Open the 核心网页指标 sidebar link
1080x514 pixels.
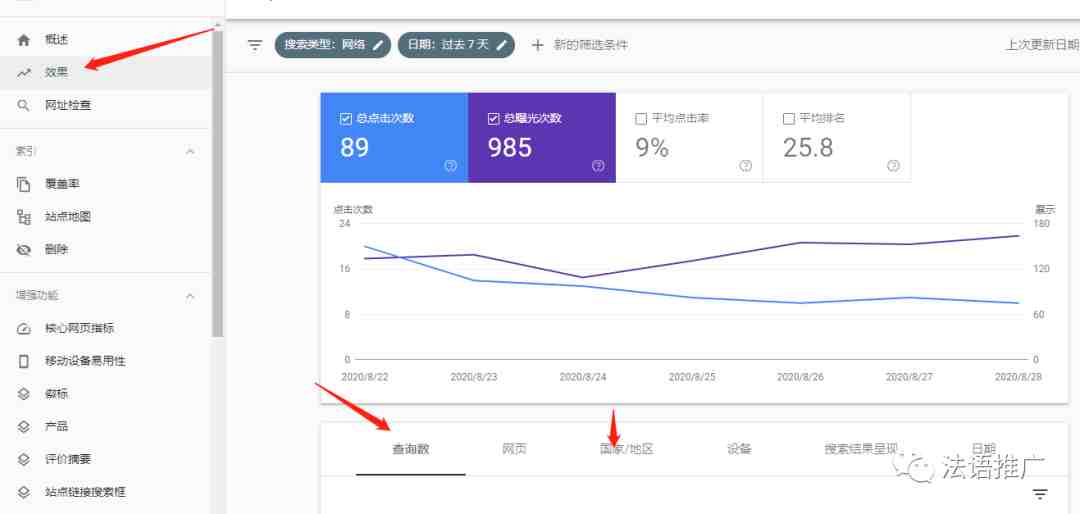point(79,329)
